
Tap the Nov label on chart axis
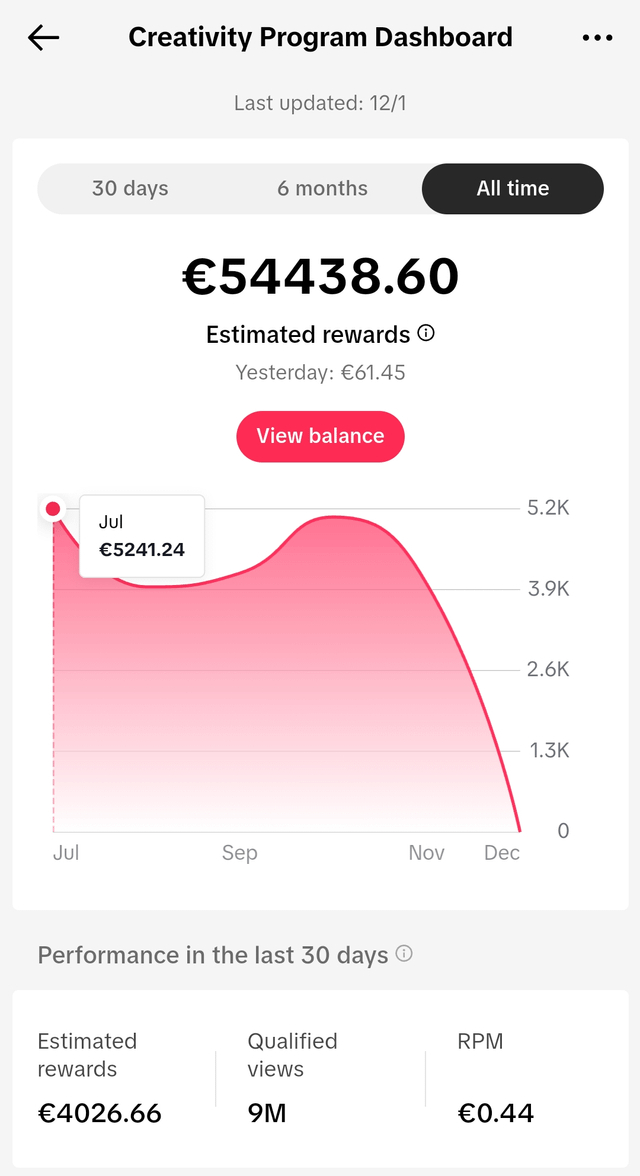(x=427, y=853)
